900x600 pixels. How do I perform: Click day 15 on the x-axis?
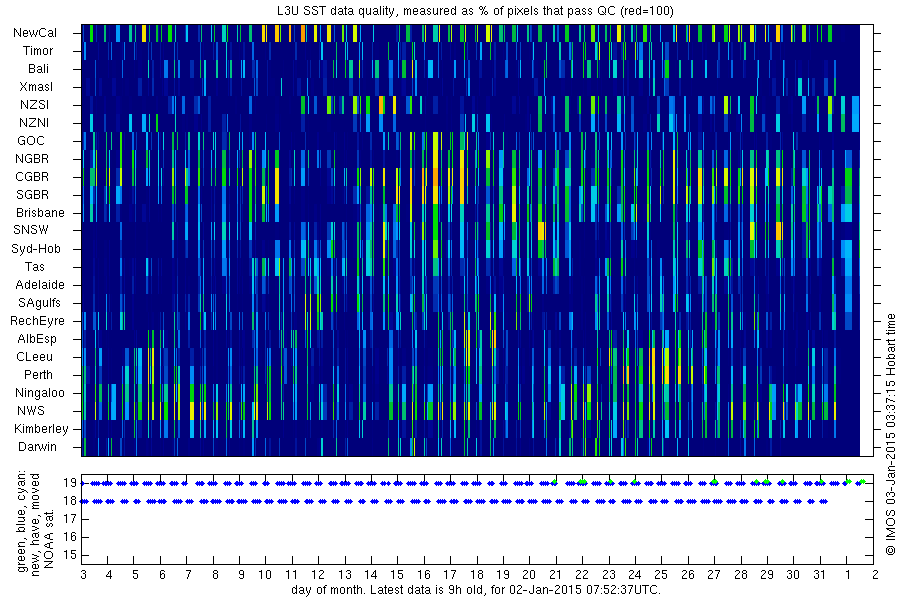[x=397, y=575]
